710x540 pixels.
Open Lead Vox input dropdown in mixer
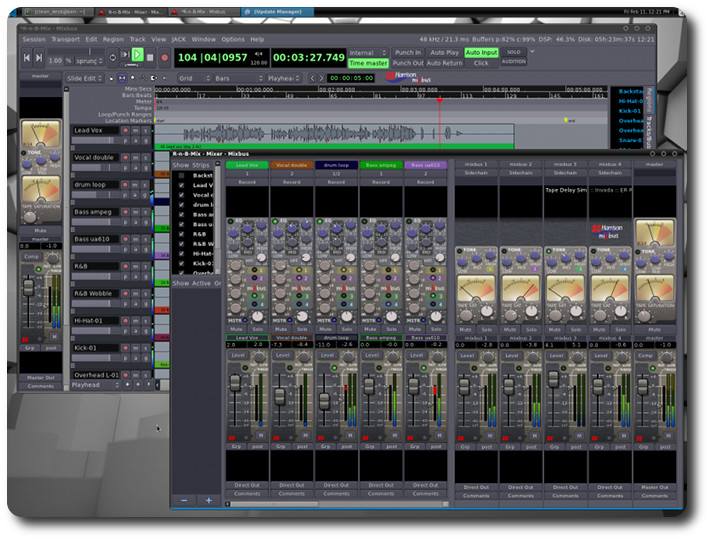247,173
